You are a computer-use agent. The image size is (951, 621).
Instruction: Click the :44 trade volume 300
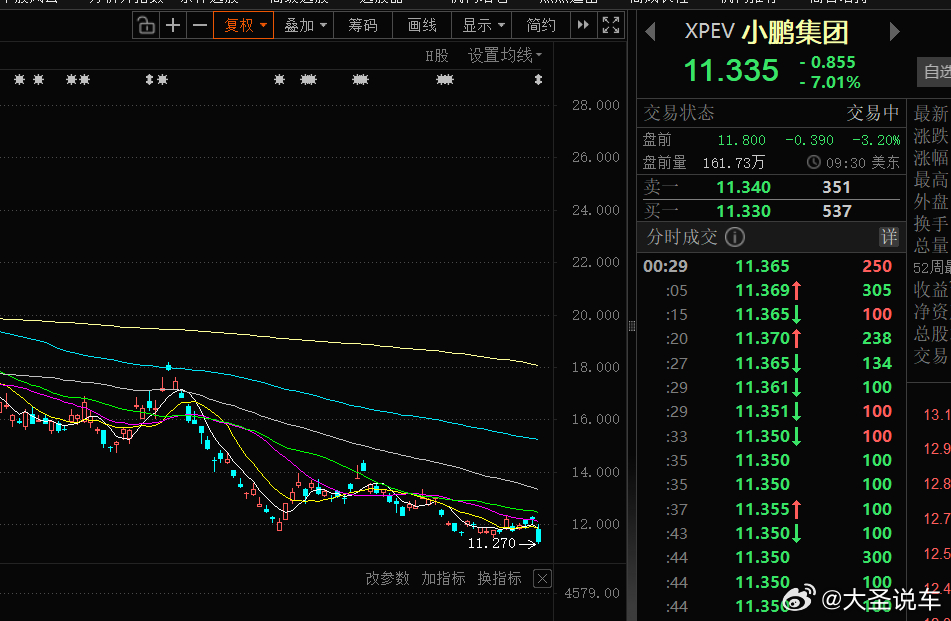tap(877, 557)
